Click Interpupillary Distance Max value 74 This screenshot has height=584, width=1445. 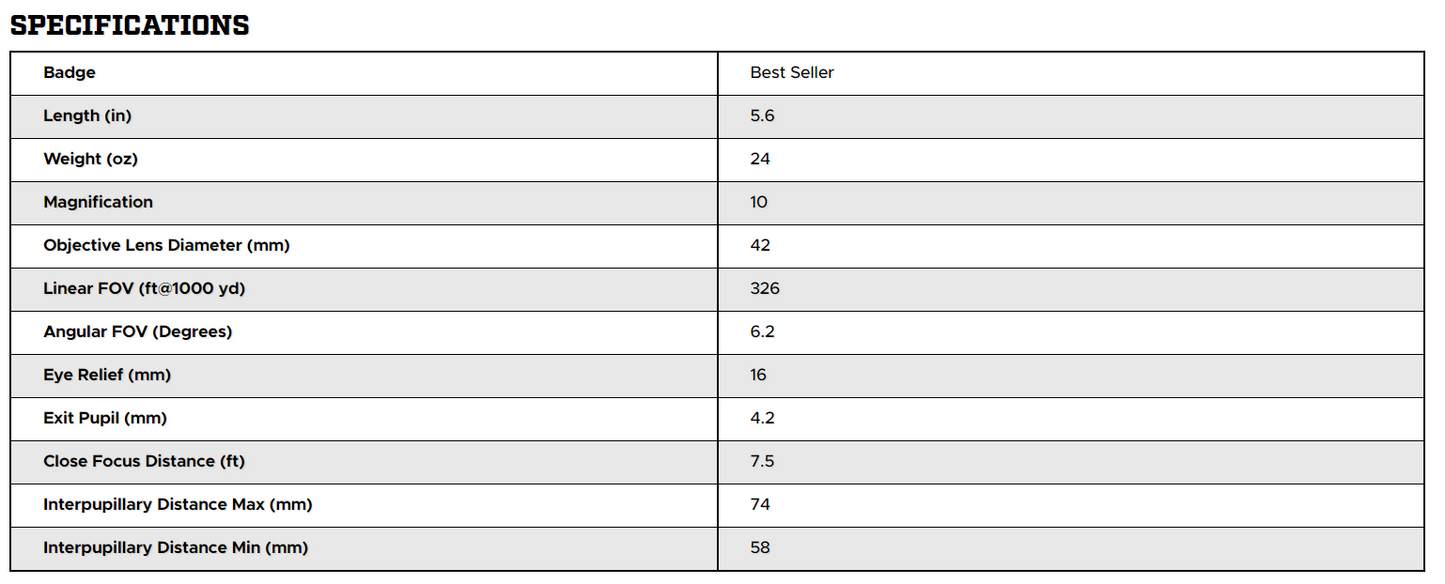(760, 504)
